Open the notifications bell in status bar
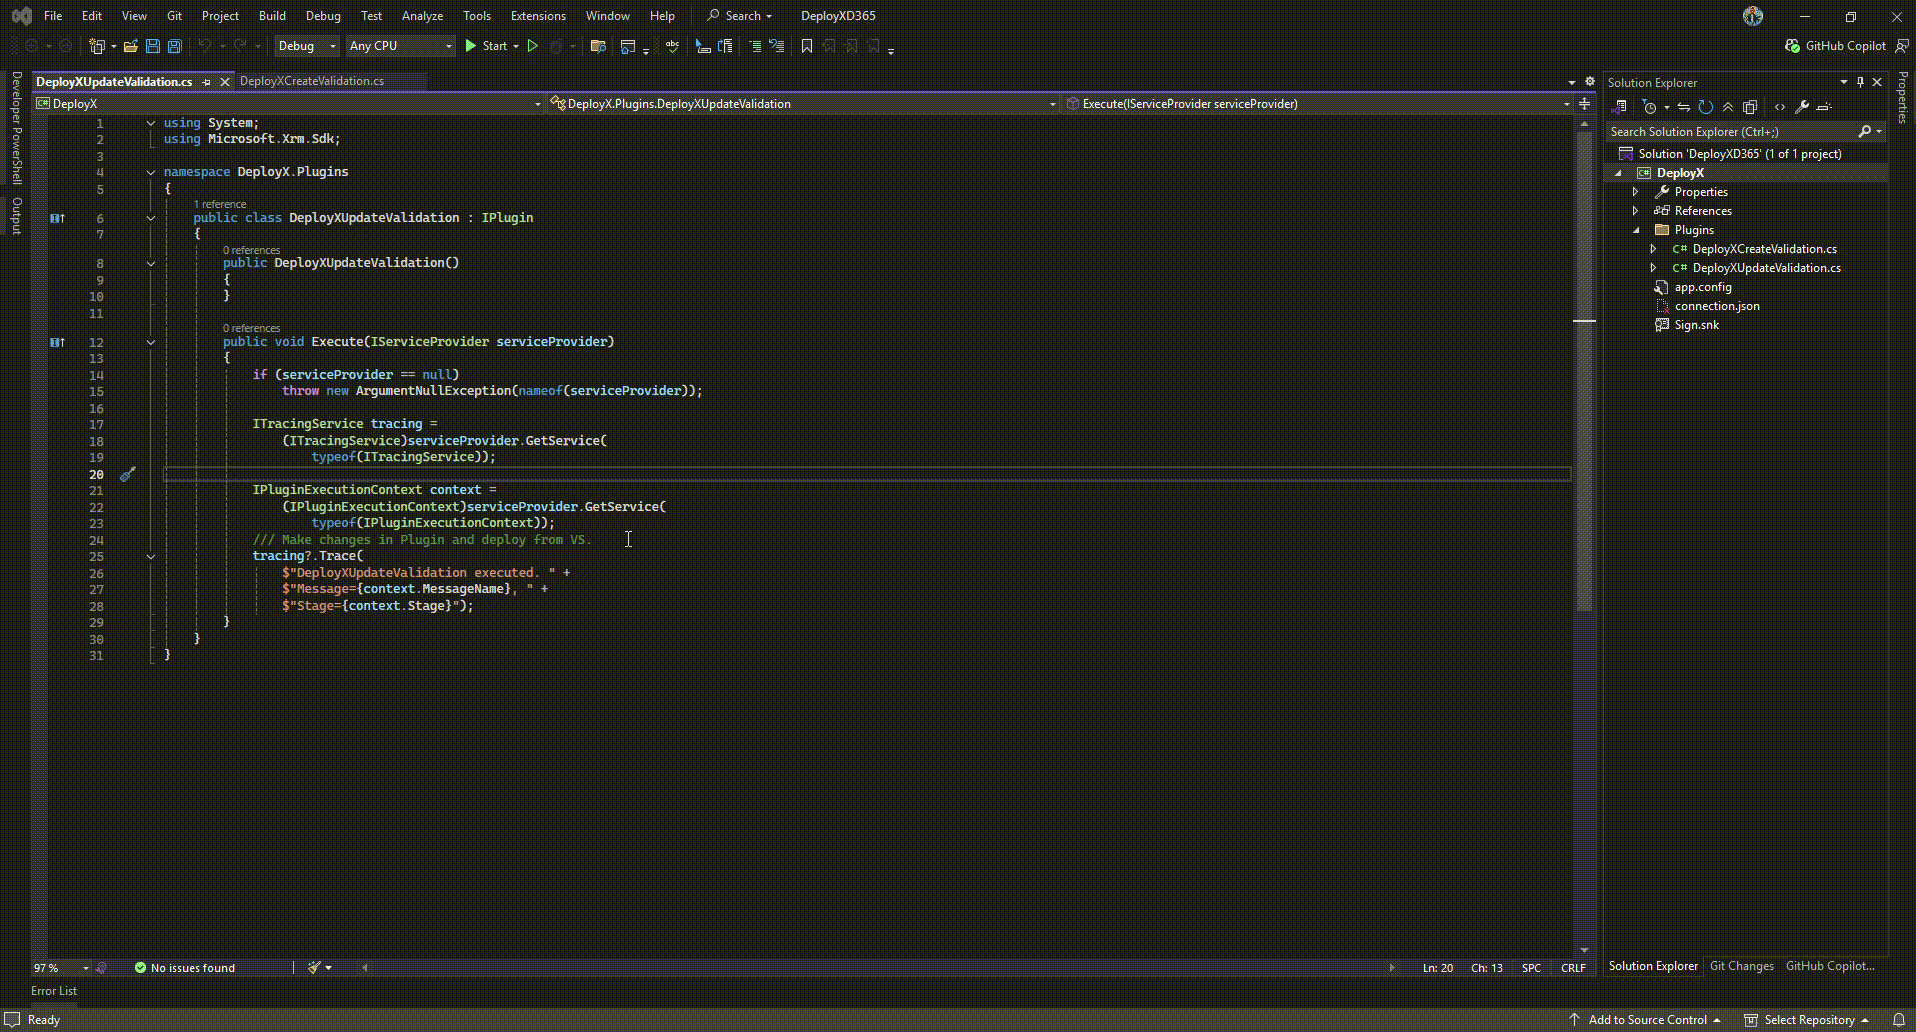The height and width of the screenshot is (1032, 1916). click(1898, 1020)
